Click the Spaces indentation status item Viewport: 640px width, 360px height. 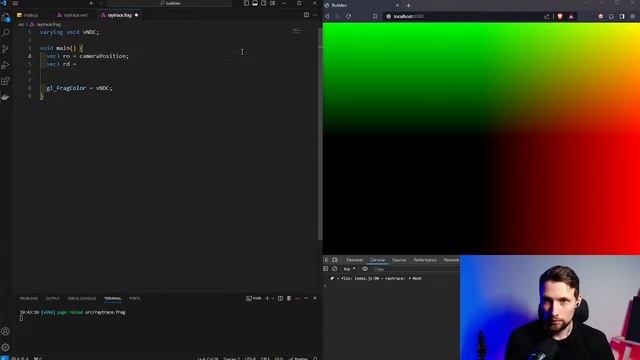click(x=231, y=358)
